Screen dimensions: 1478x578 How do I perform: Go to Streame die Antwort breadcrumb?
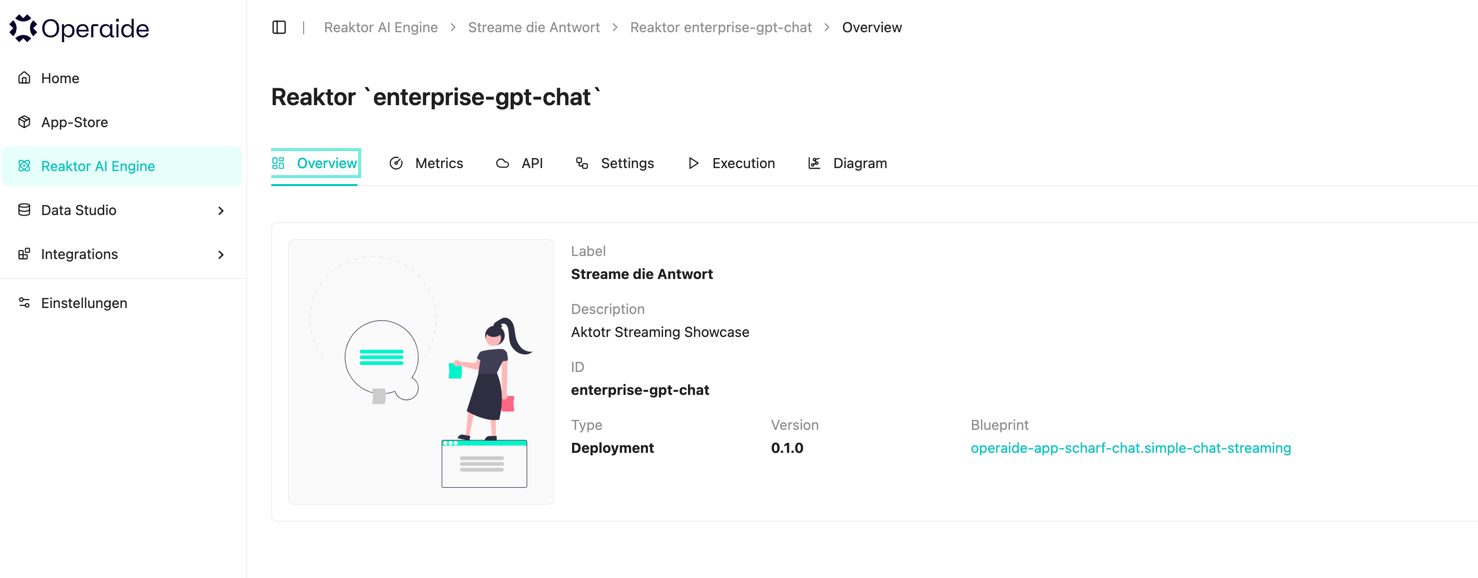point(534,28)
